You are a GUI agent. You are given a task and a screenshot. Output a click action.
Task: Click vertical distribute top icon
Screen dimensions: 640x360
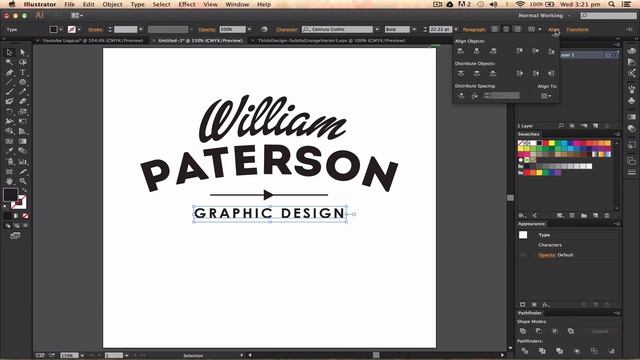pyautogui.click(x=461, y=73)
